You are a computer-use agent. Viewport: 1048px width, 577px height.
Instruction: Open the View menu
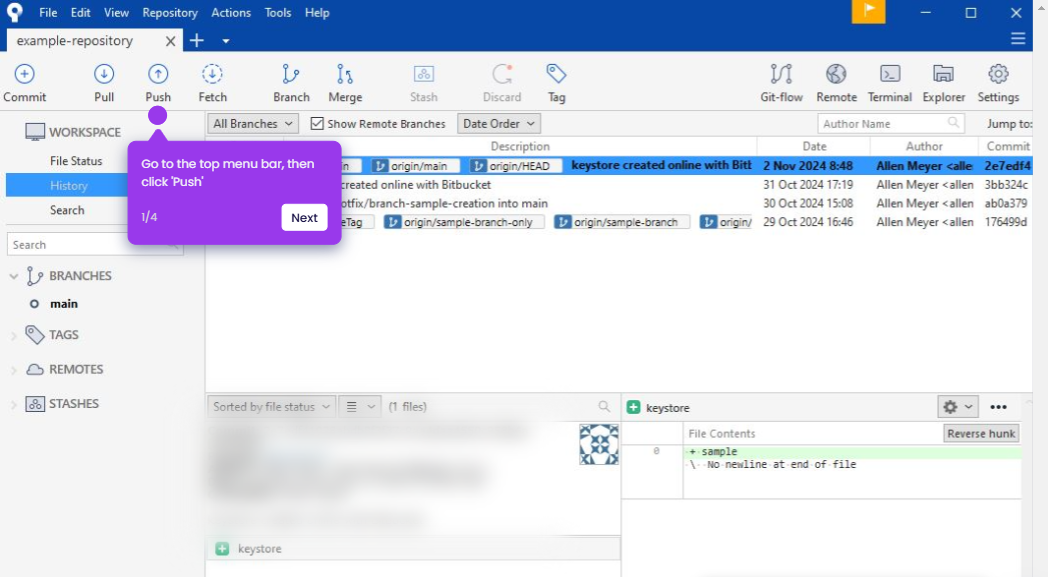point(116,13)
